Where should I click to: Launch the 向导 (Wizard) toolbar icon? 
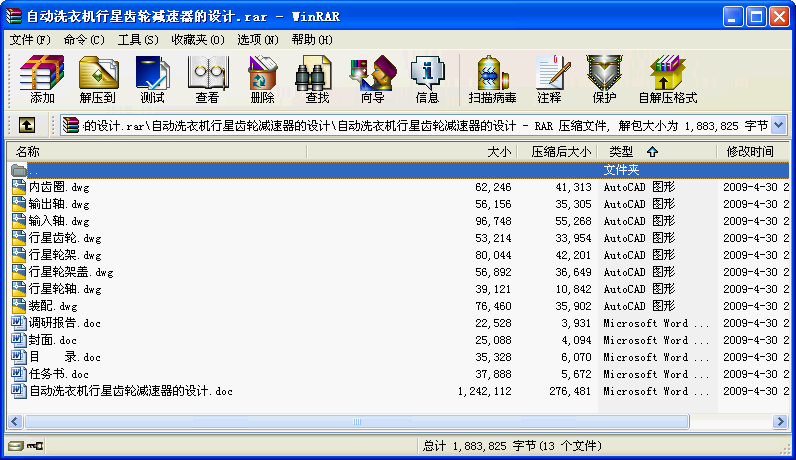click(373, 80)
